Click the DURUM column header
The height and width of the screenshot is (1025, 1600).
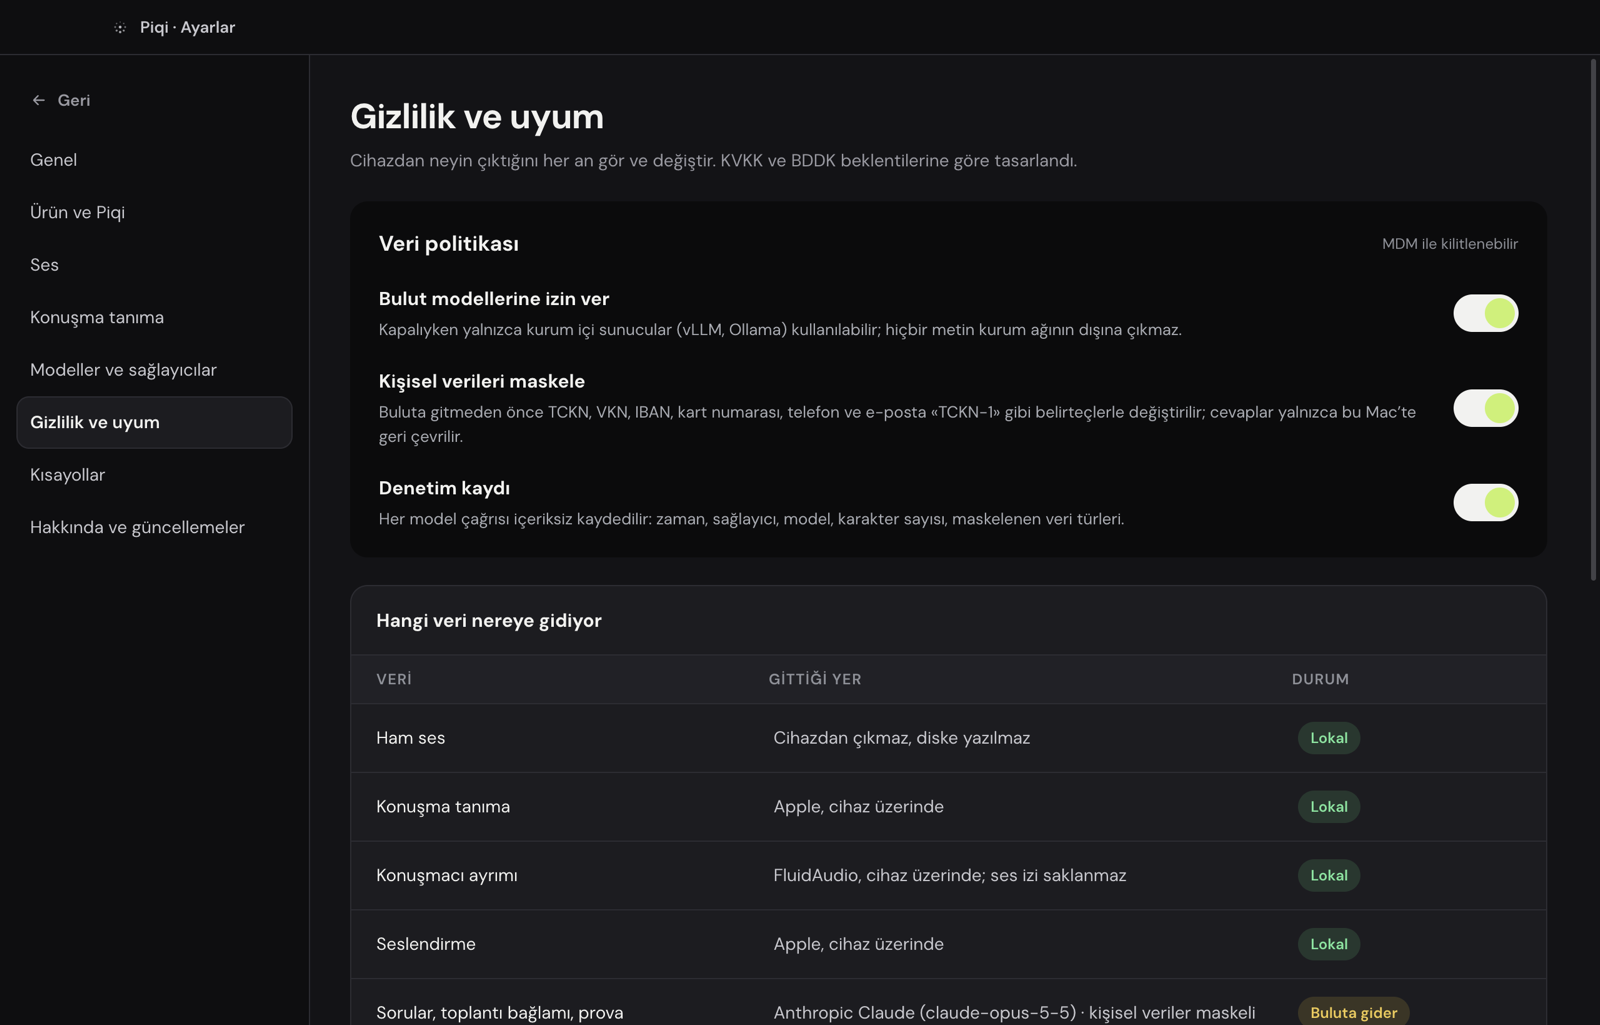[x=1320, y=679]
